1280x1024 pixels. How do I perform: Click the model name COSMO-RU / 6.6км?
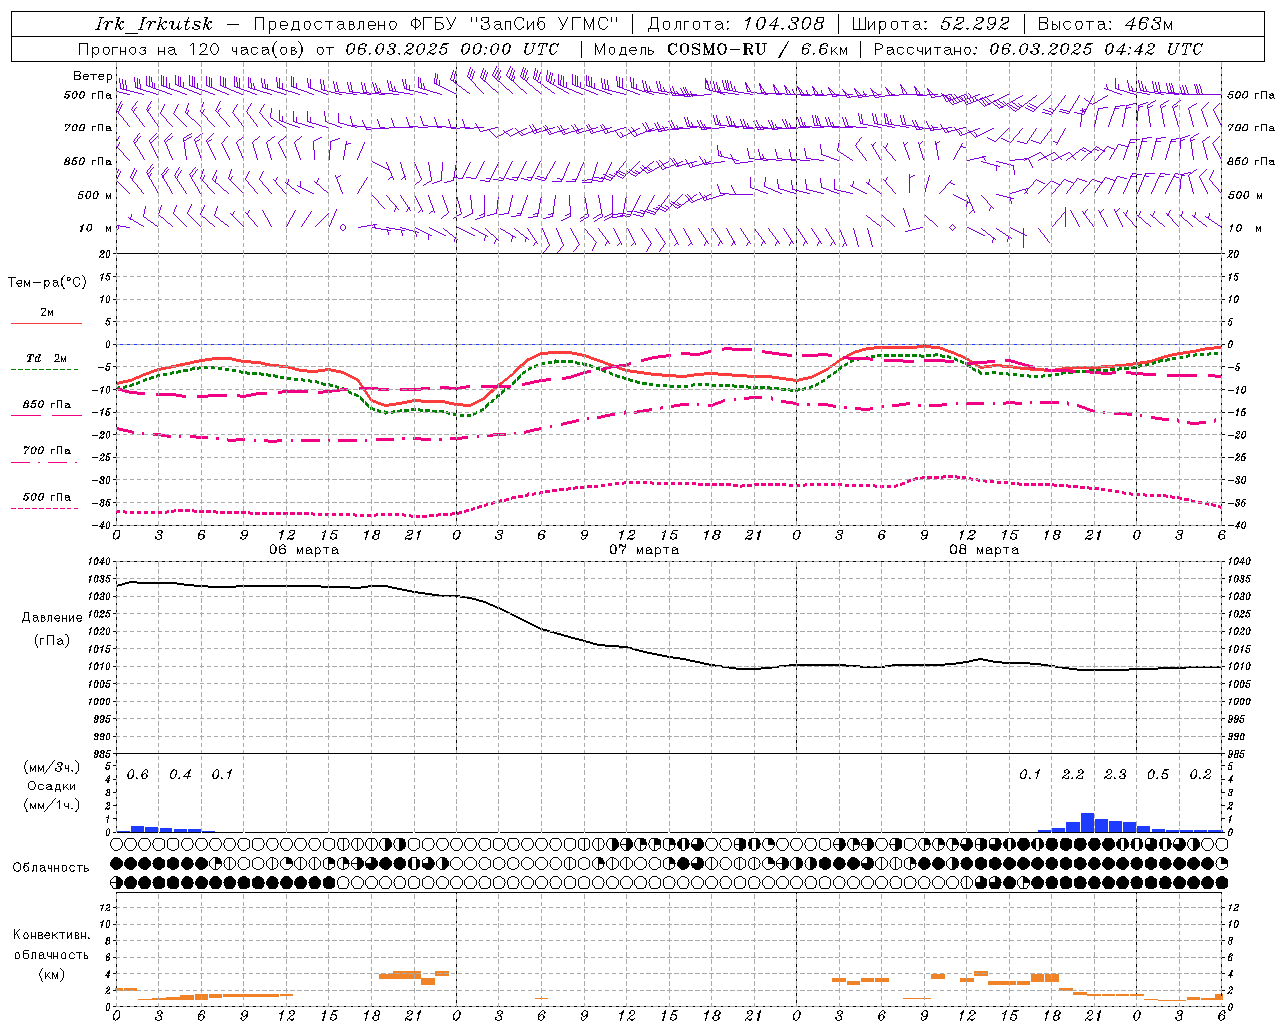click(x=758, y=49)
